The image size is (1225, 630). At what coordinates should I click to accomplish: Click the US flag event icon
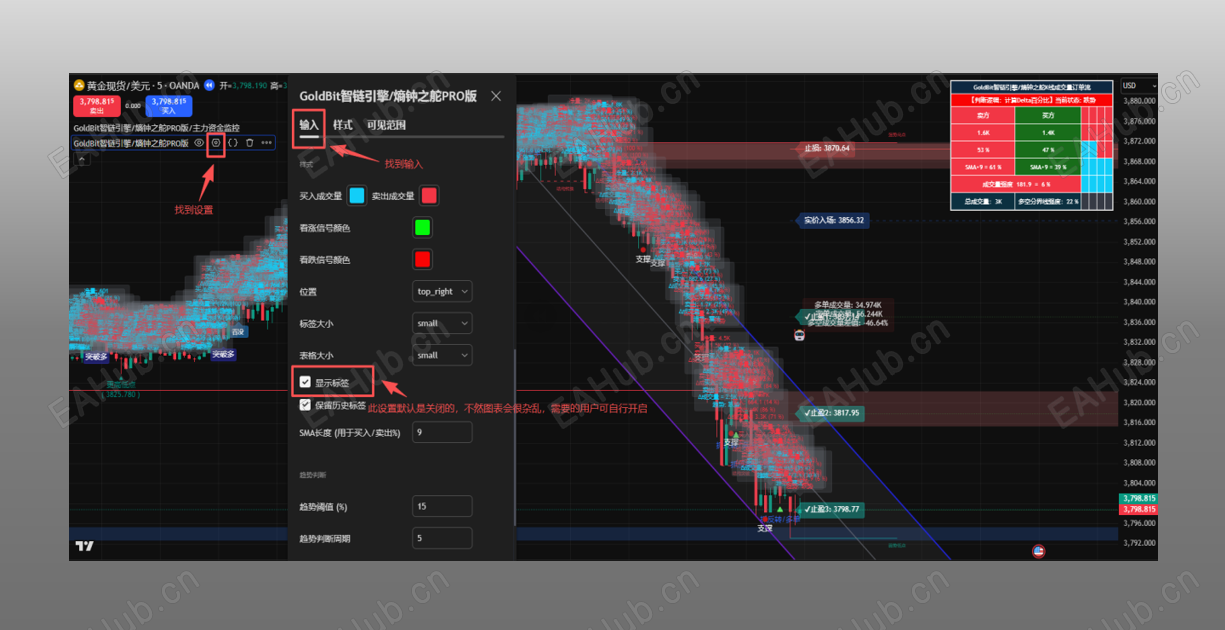click(1038, 551)
